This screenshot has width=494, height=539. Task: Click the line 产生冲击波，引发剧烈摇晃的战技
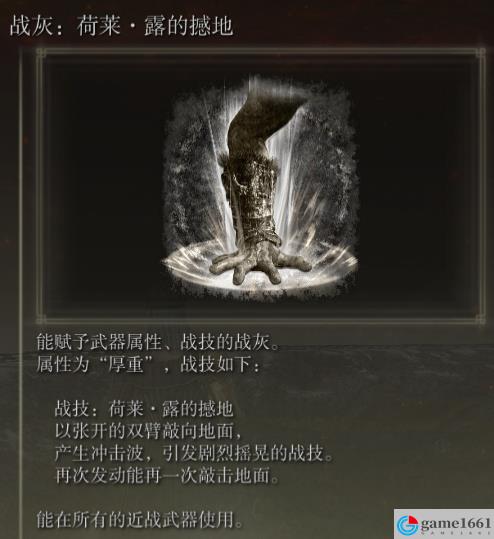pos(194,453)
